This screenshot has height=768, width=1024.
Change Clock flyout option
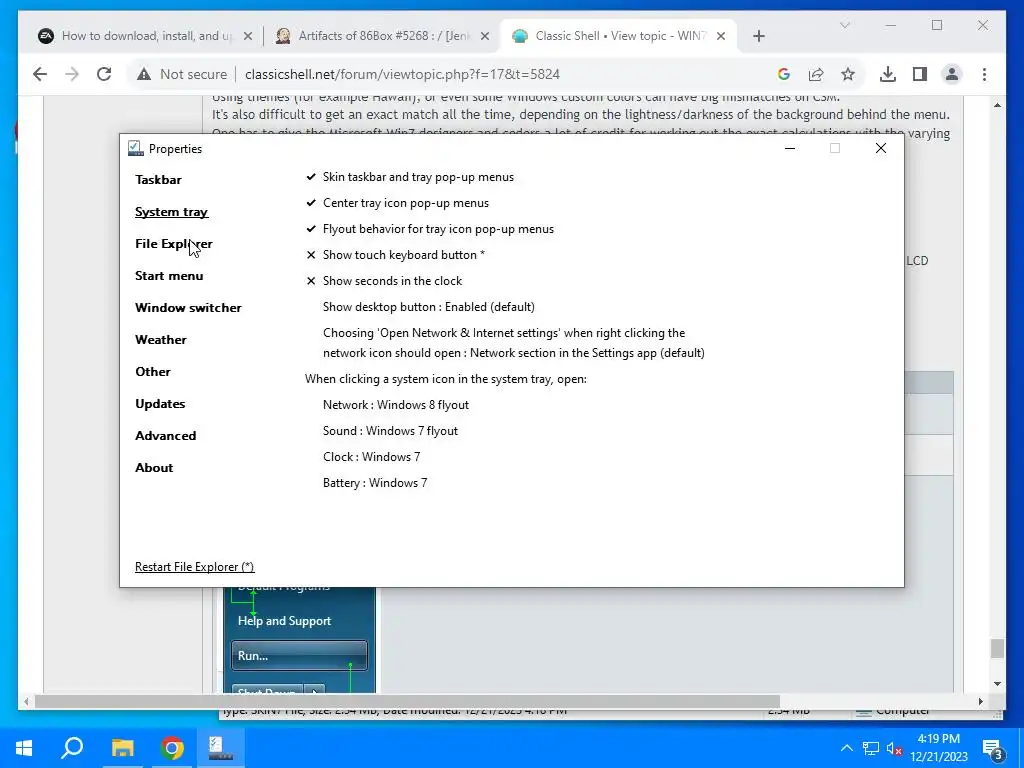[372, 457]
